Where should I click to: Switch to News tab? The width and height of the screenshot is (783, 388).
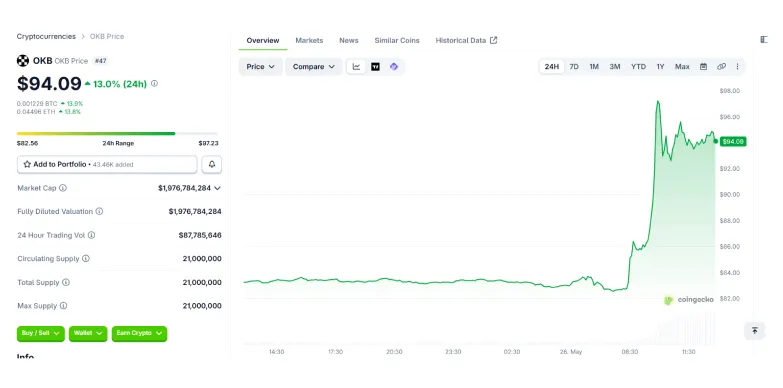click(349, 40)
